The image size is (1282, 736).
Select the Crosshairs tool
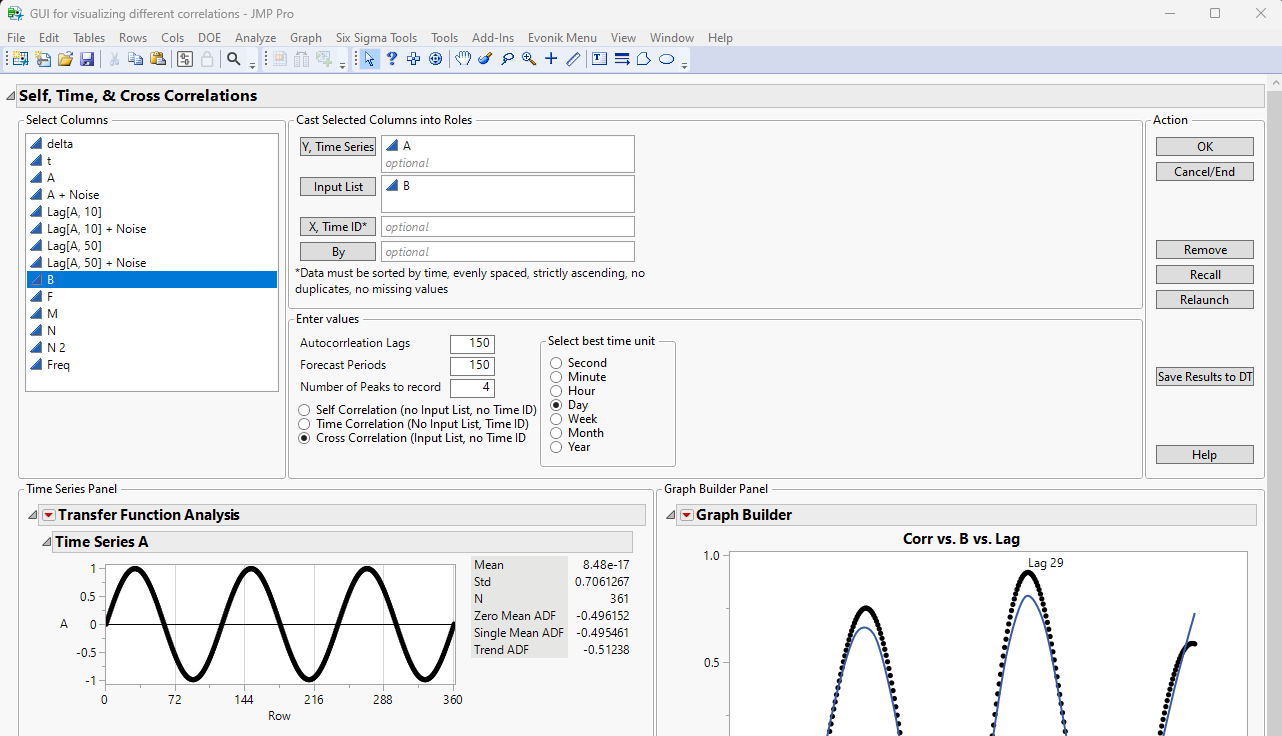coord(550,58)
